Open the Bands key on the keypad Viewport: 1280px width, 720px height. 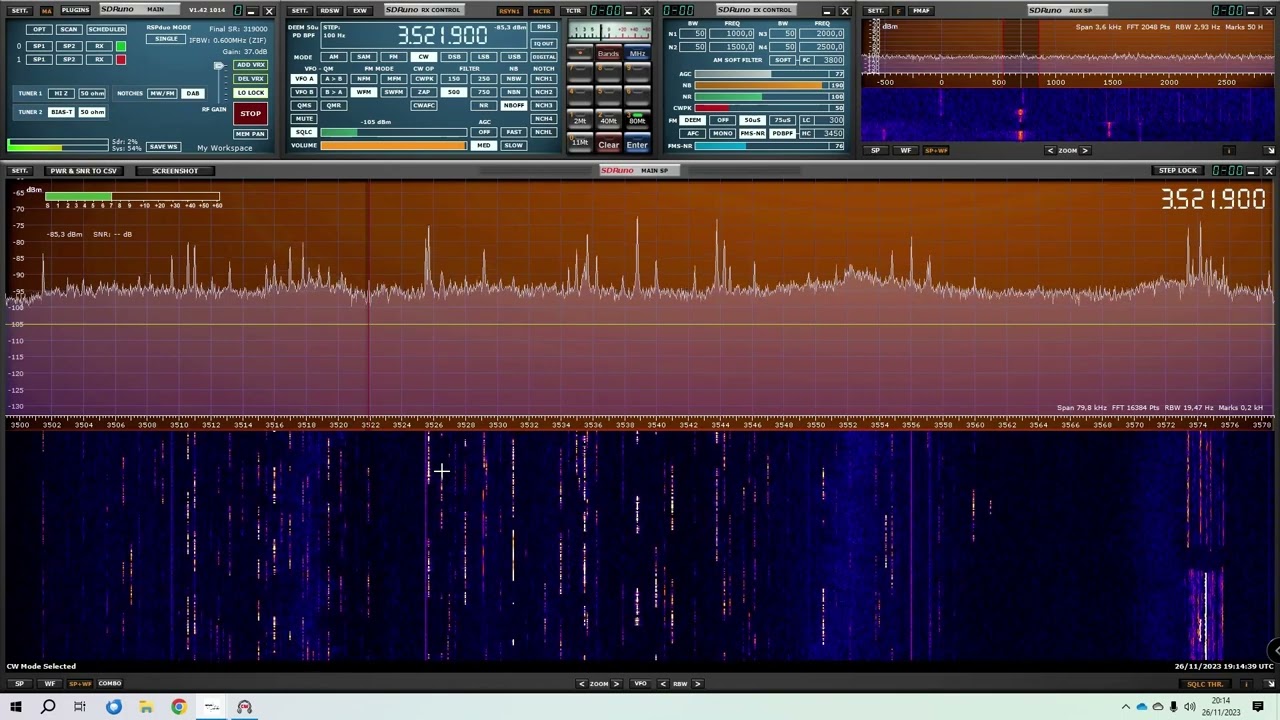point(608,54)
